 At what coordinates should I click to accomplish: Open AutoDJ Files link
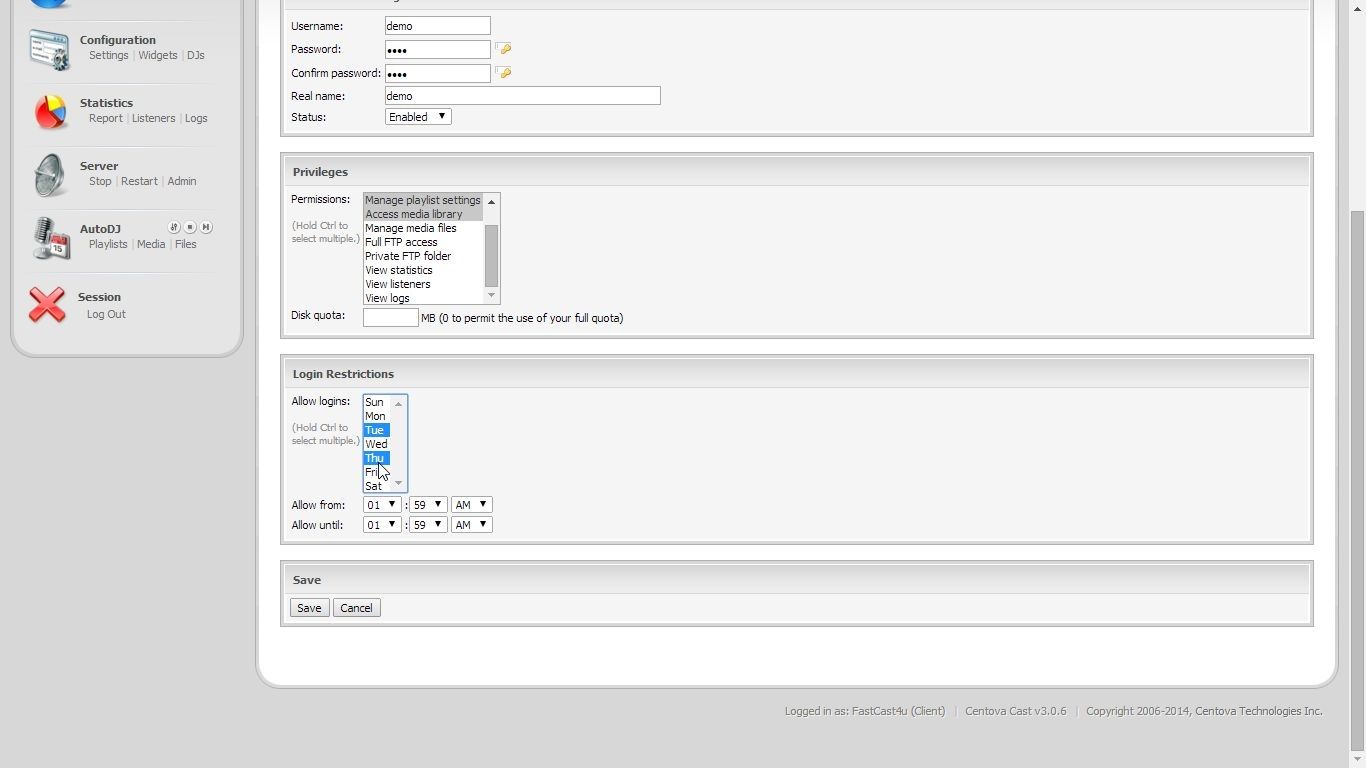pos(186,244)
